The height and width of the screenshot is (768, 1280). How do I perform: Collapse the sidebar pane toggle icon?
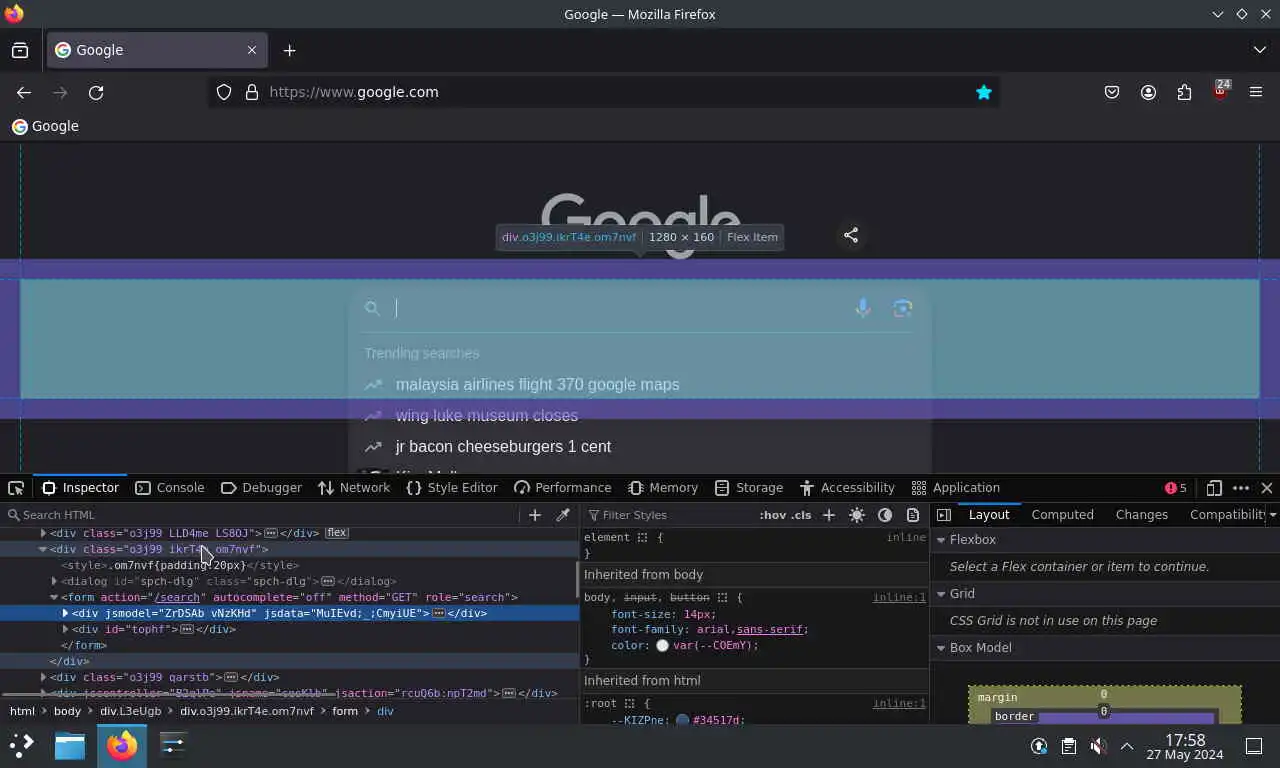pos(944,515)
